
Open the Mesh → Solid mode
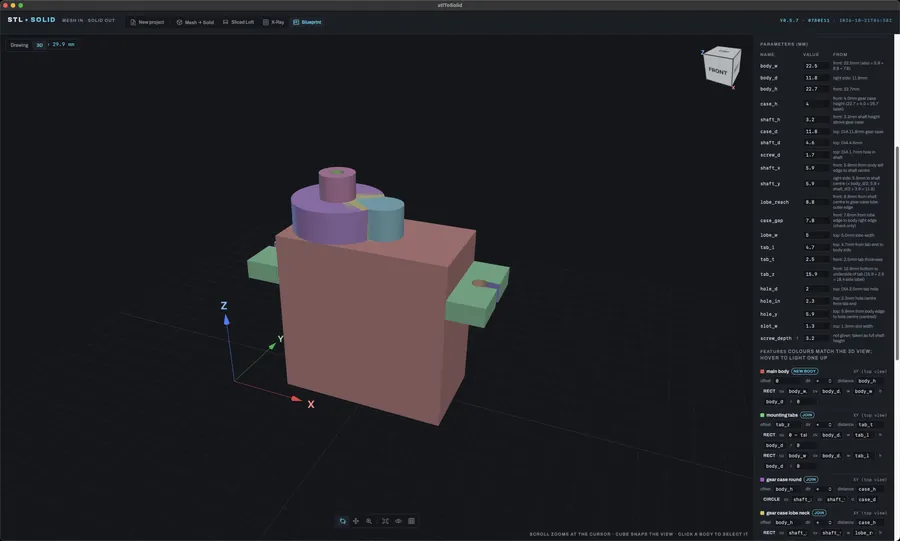tap(195, 22)
